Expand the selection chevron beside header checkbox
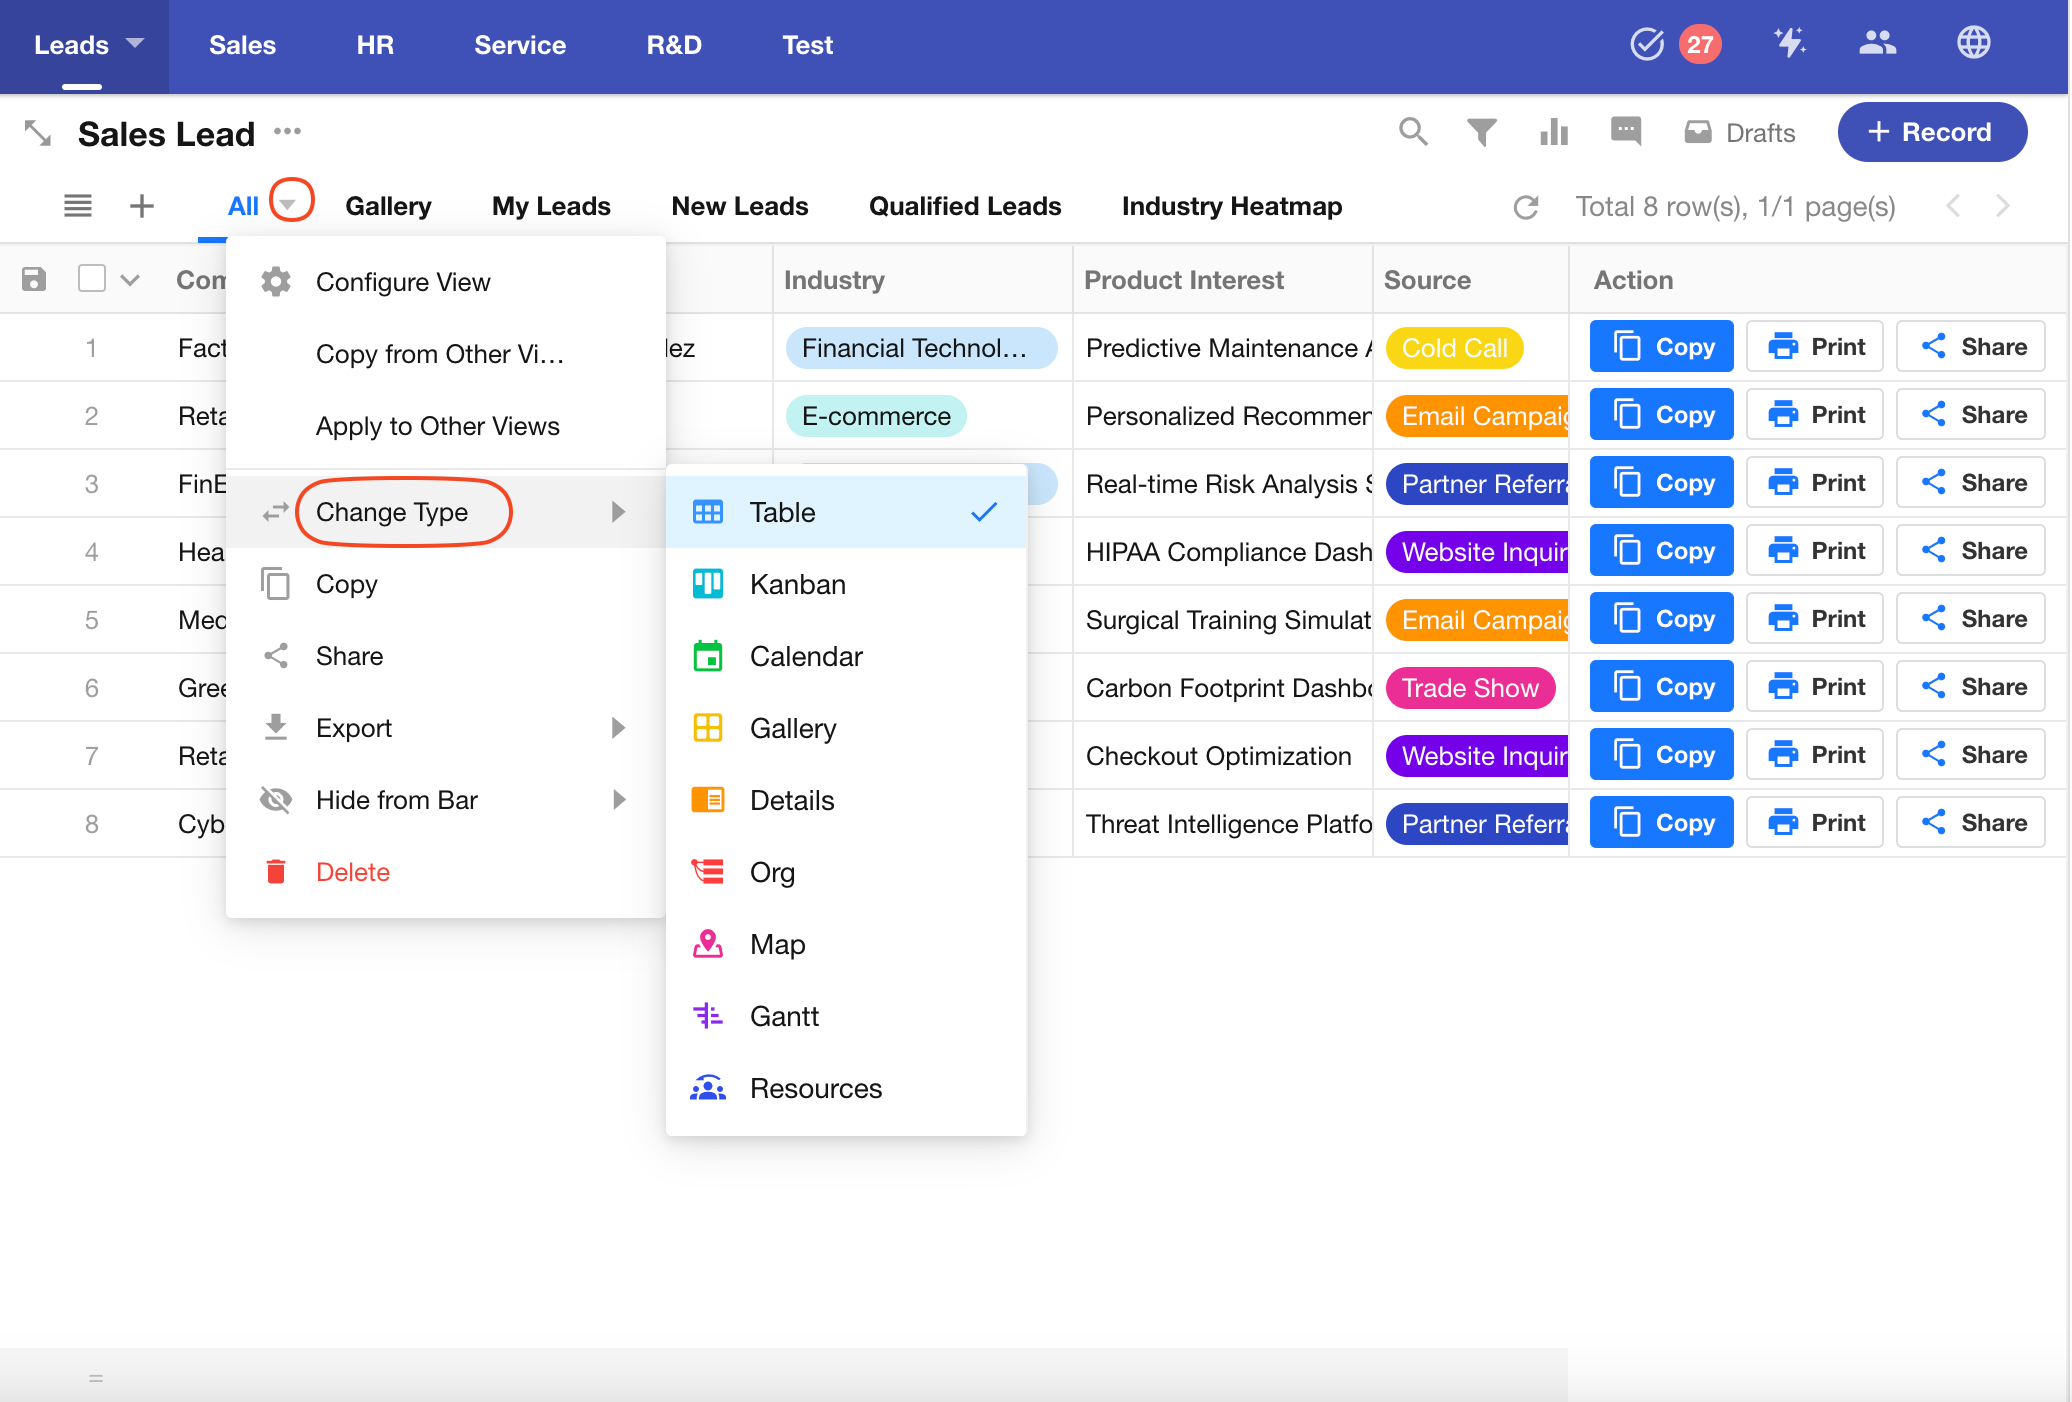 pos(130,280)
